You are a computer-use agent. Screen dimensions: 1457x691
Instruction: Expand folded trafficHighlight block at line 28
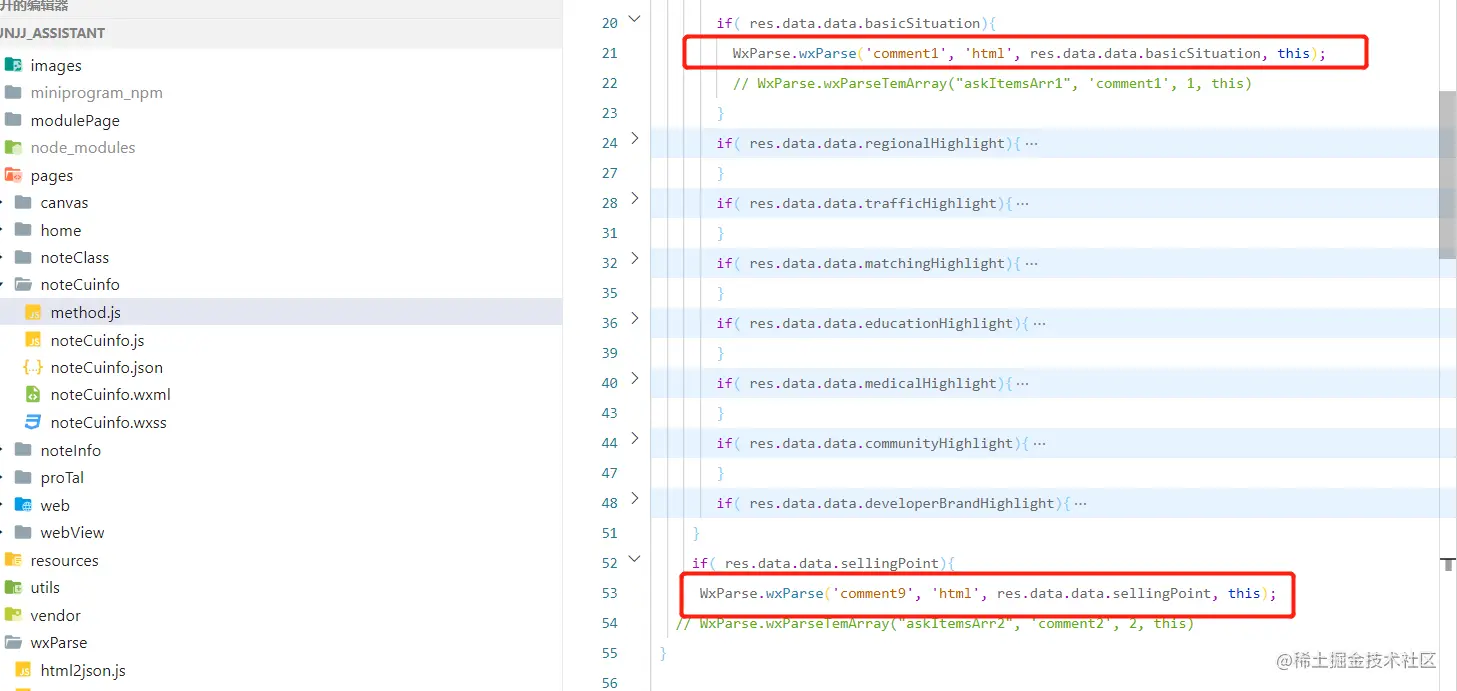click(634, 199)
